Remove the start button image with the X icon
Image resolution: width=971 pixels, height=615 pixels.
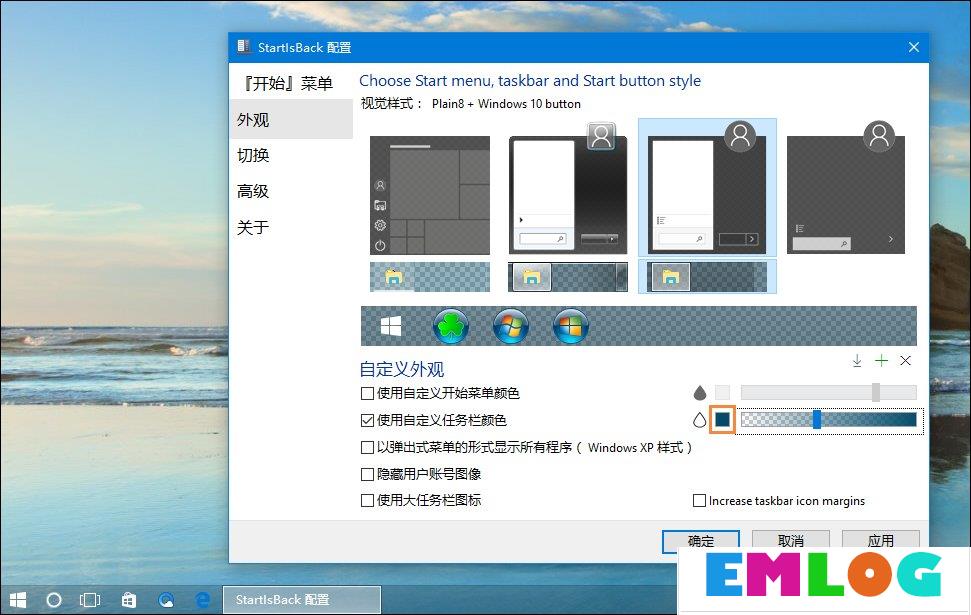905,360
